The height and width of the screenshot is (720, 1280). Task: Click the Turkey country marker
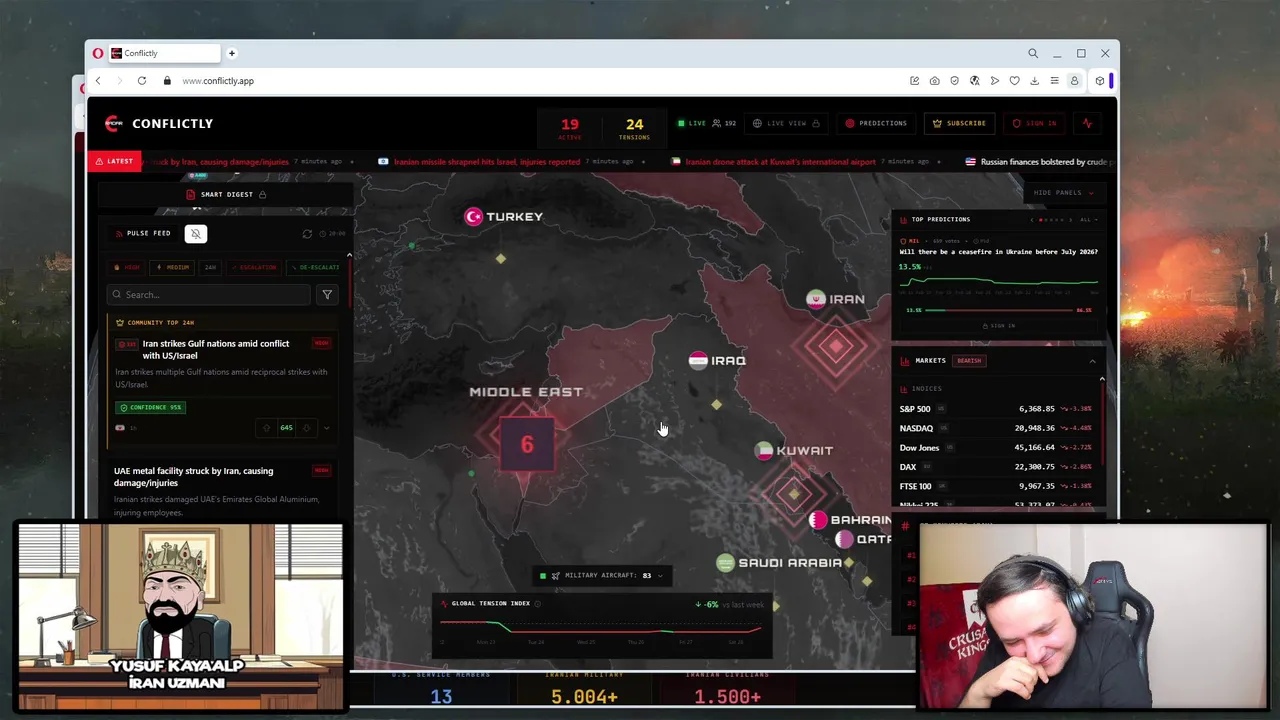tap(504, 216)
